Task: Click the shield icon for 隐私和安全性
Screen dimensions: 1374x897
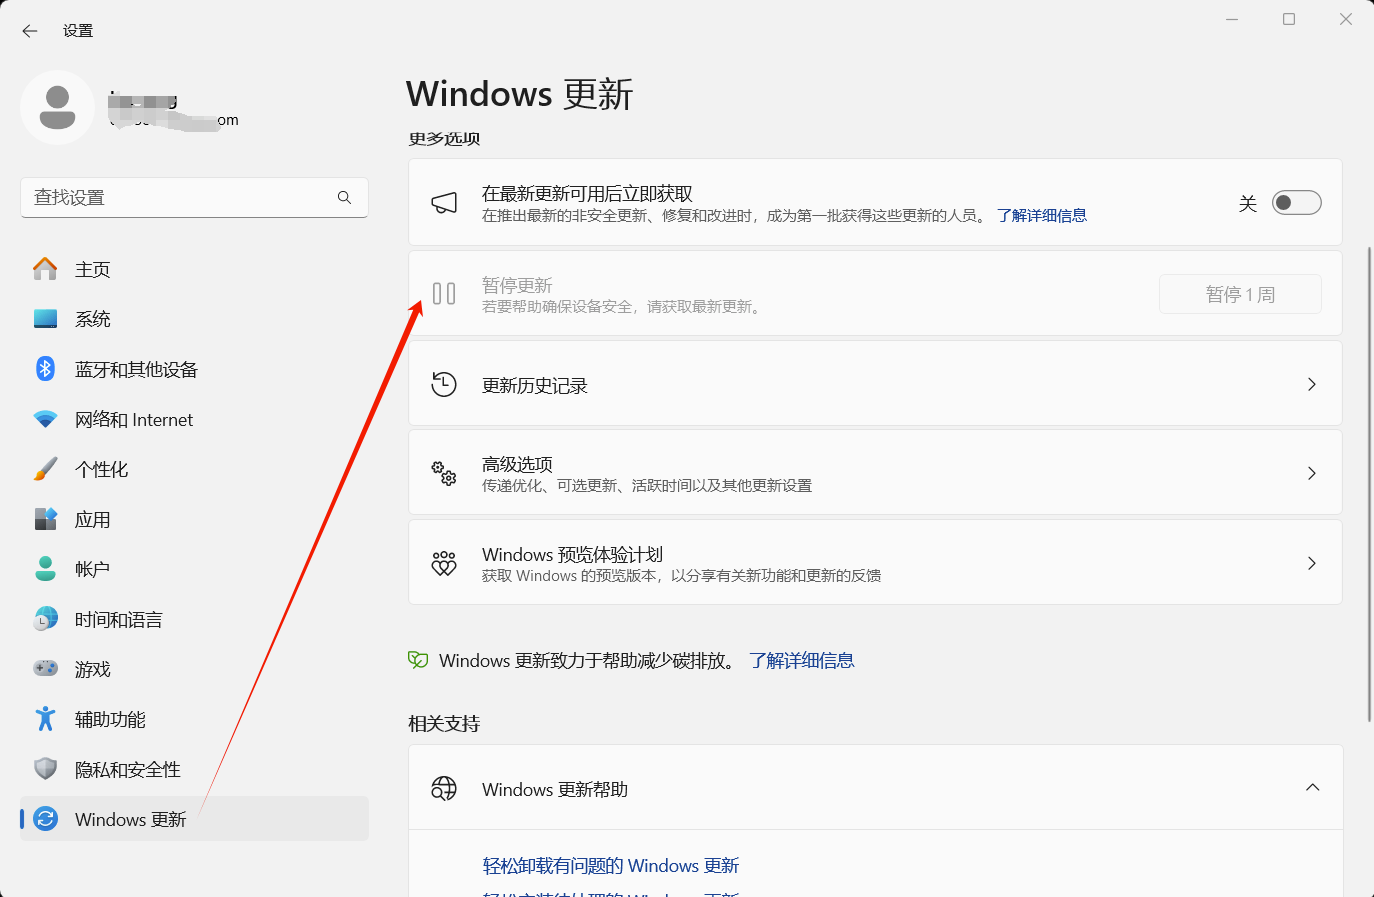Action: [45, 769]
